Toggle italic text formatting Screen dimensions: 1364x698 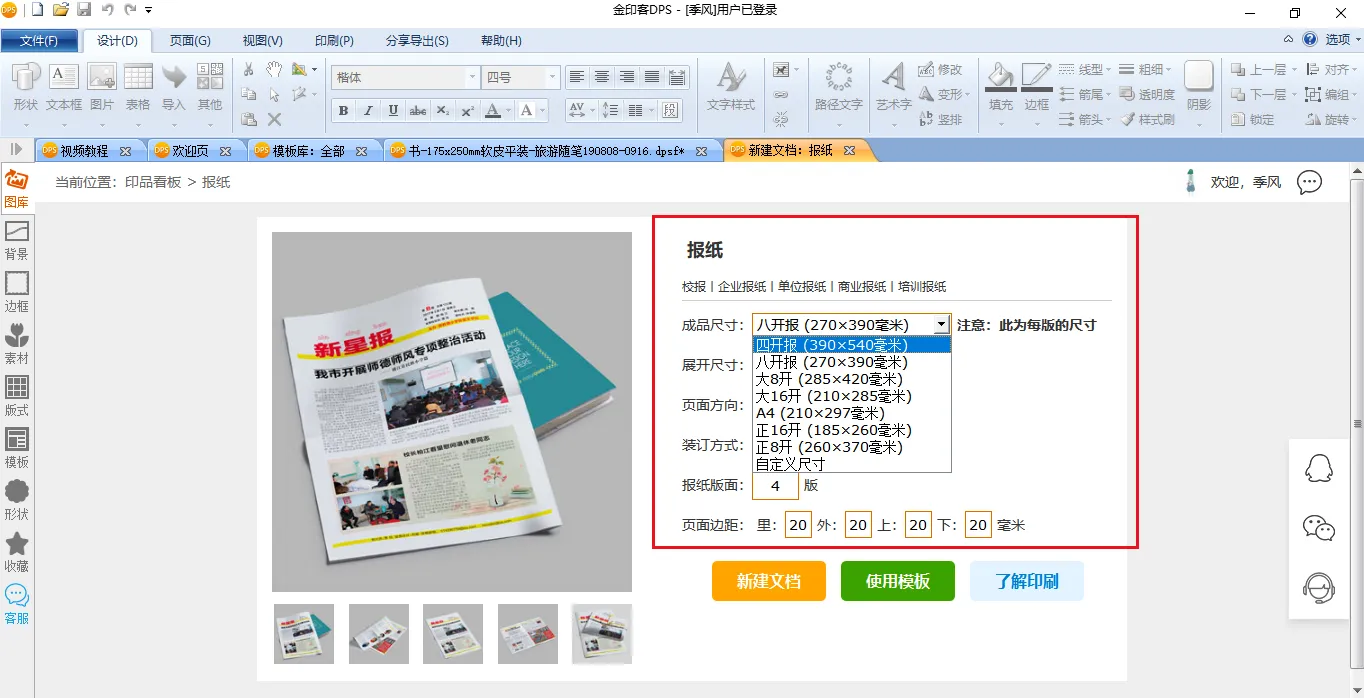(x=368, y=111)
